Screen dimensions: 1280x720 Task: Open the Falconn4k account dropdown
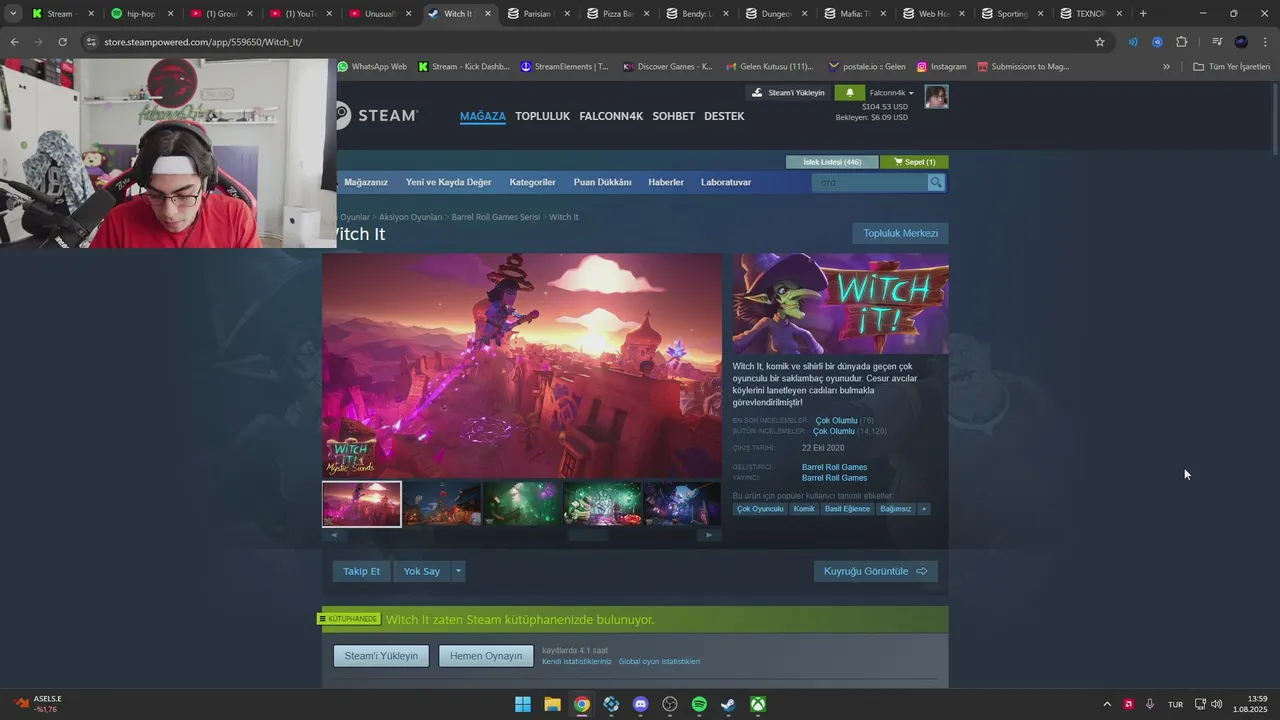coord(892,93)
